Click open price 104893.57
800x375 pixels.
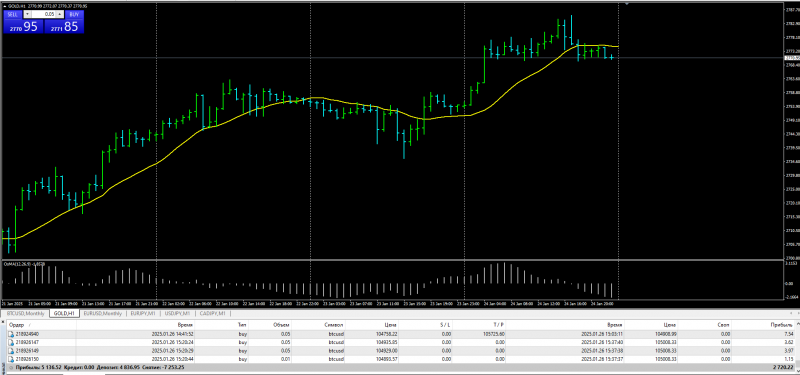(x=386, y=359)
